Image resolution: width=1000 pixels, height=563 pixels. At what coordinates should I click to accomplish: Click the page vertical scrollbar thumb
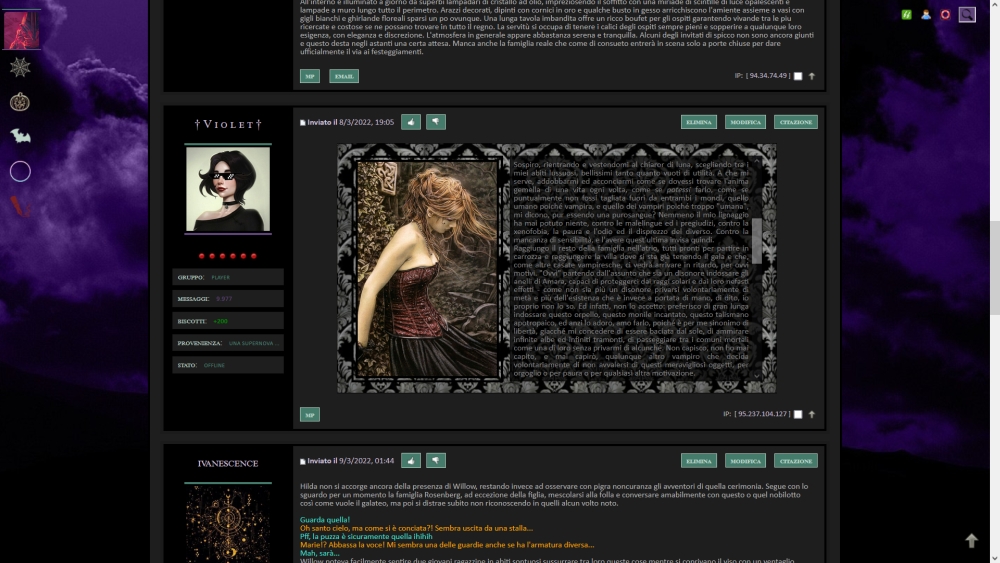pos(995,268)
